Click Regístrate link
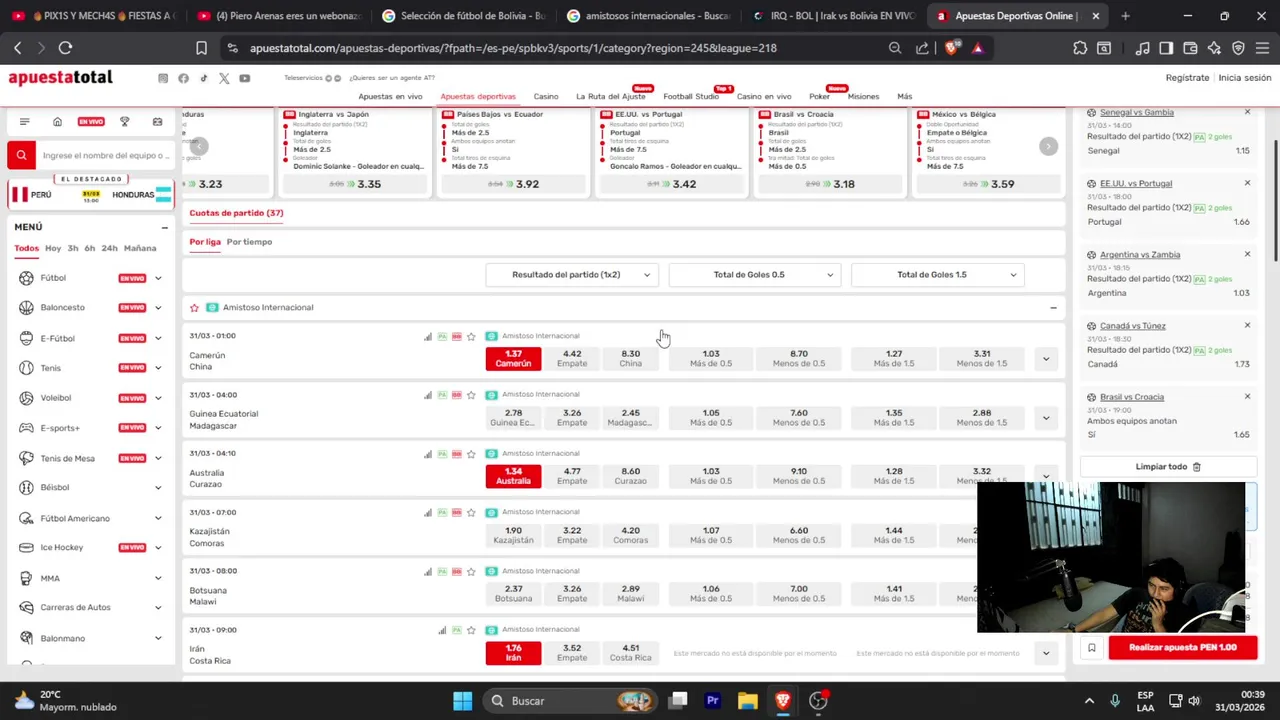 (1187, 78)
